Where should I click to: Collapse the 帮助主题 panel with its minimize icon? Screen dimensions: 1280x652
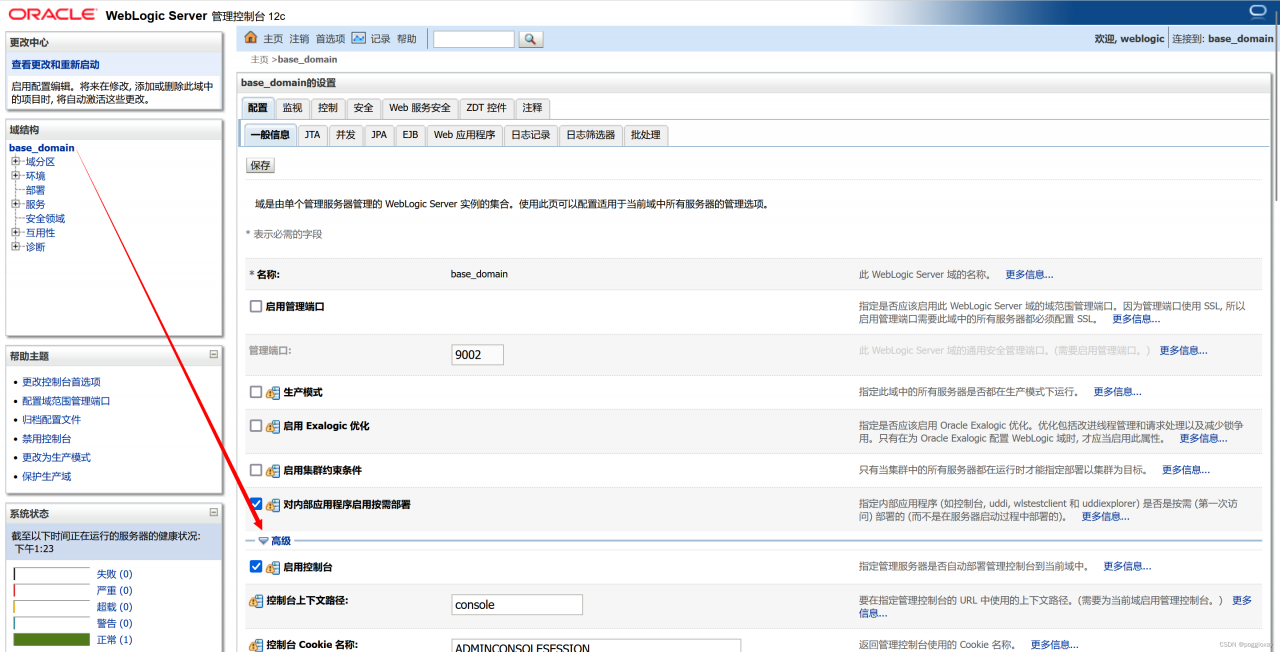pyautogui.click(x=214, y=355)
